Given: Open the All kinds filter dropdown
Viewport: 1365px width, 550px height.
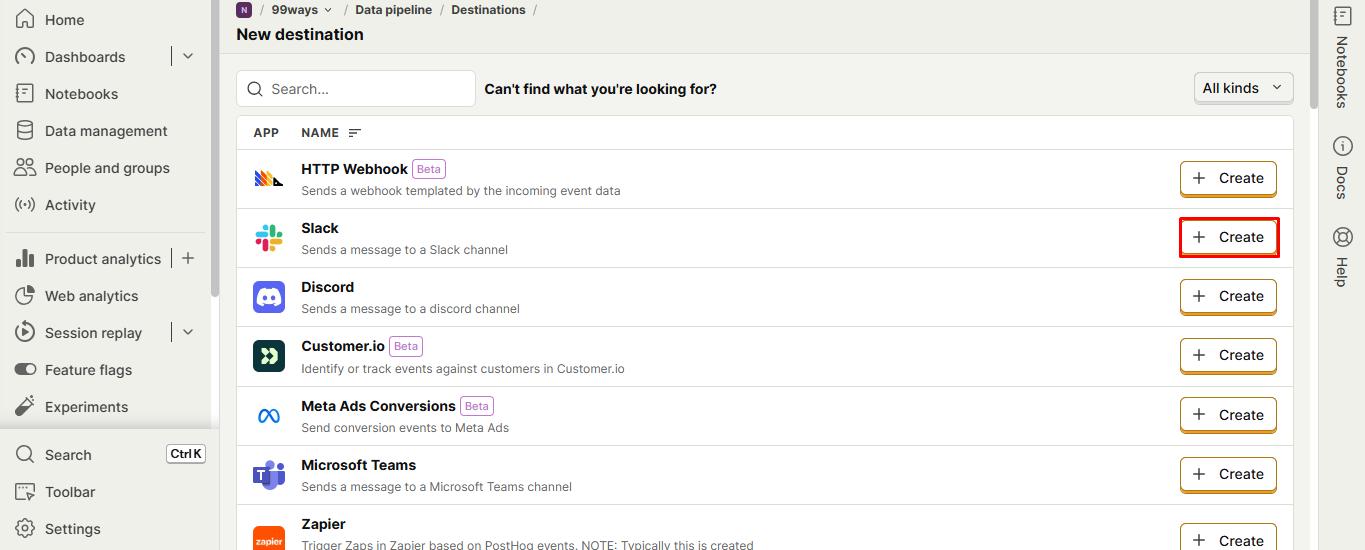Looking at the screenshot, I should click(1243, 88).
